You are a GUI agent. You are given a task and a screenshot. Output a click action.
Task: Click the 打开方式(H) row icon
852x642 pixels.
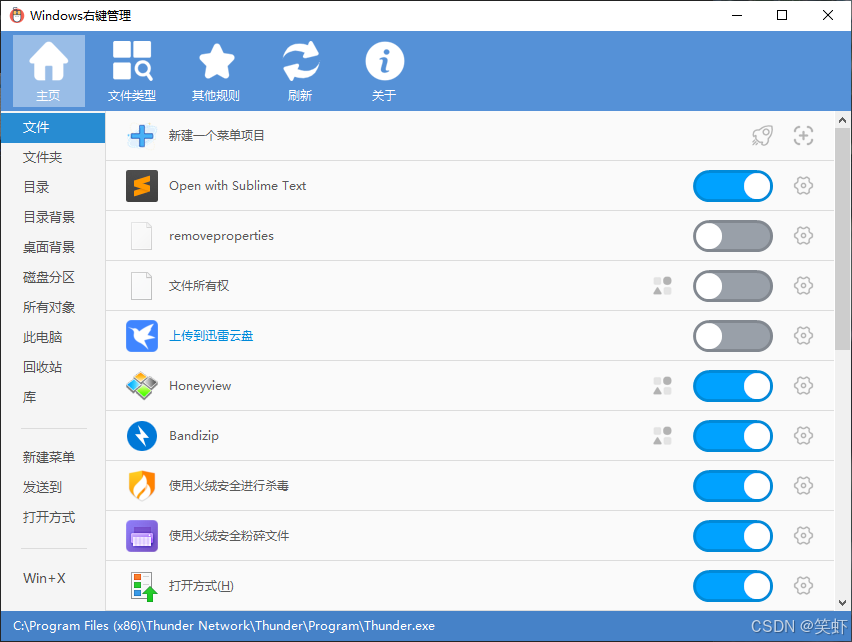click(x=144, y=587)
